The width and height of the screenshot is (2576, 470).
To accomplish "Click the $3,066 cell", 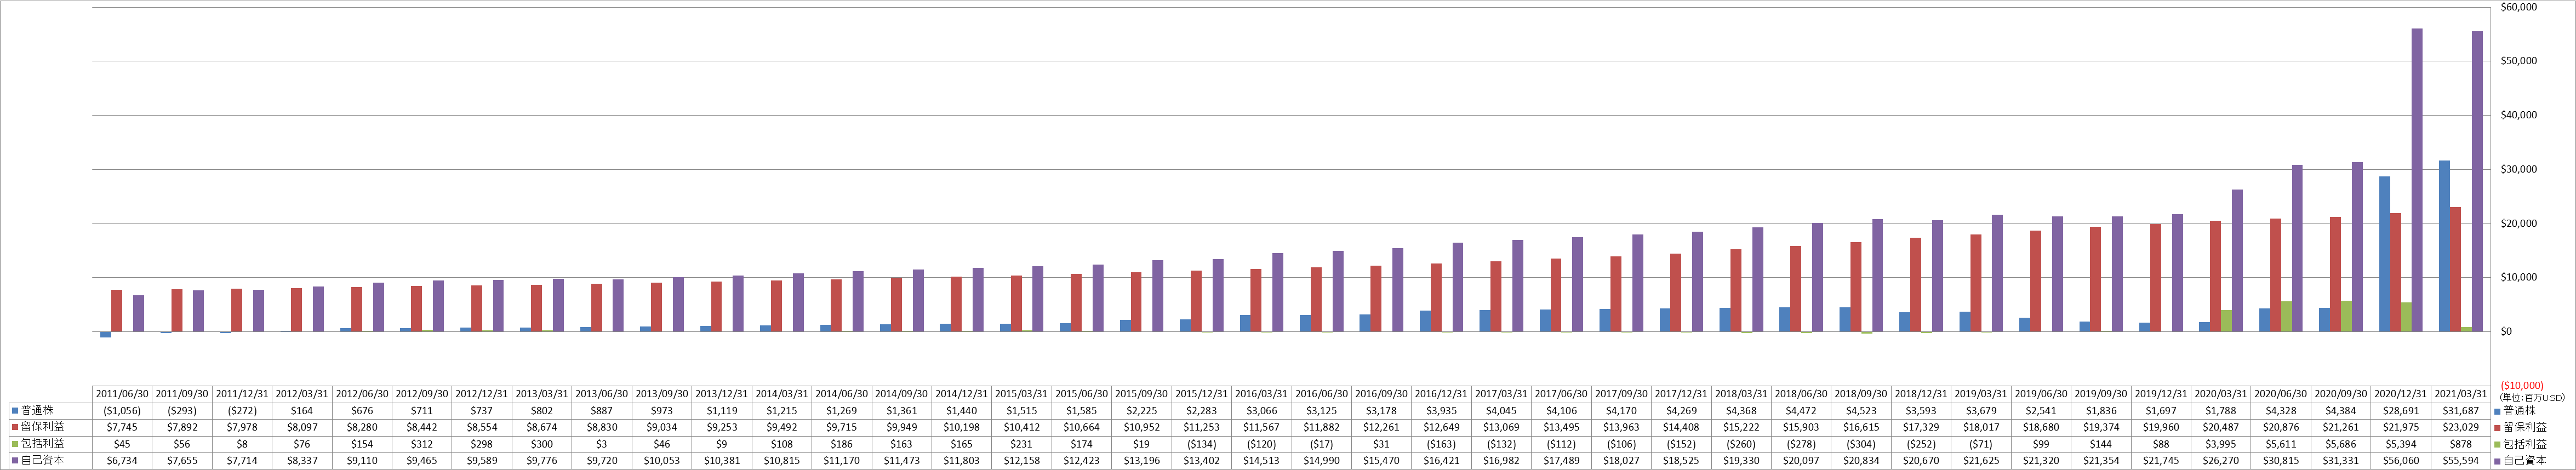I will point(1262,411).
